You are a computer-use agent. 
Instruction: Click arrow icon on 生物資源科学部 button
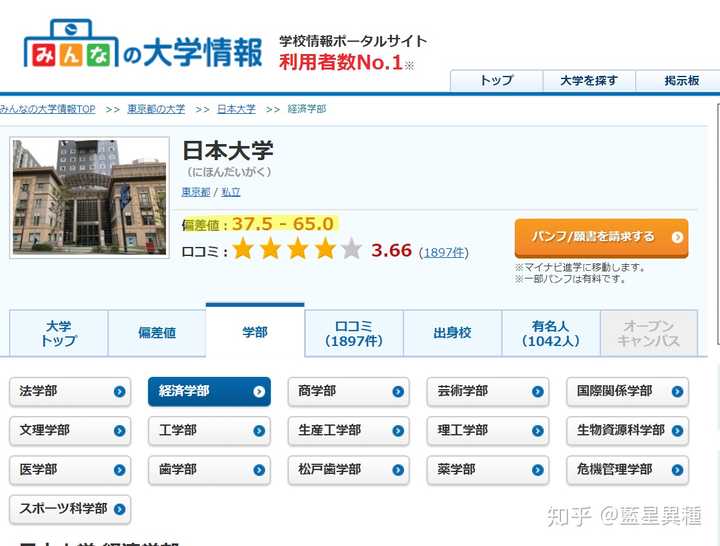tap(677, 431)
